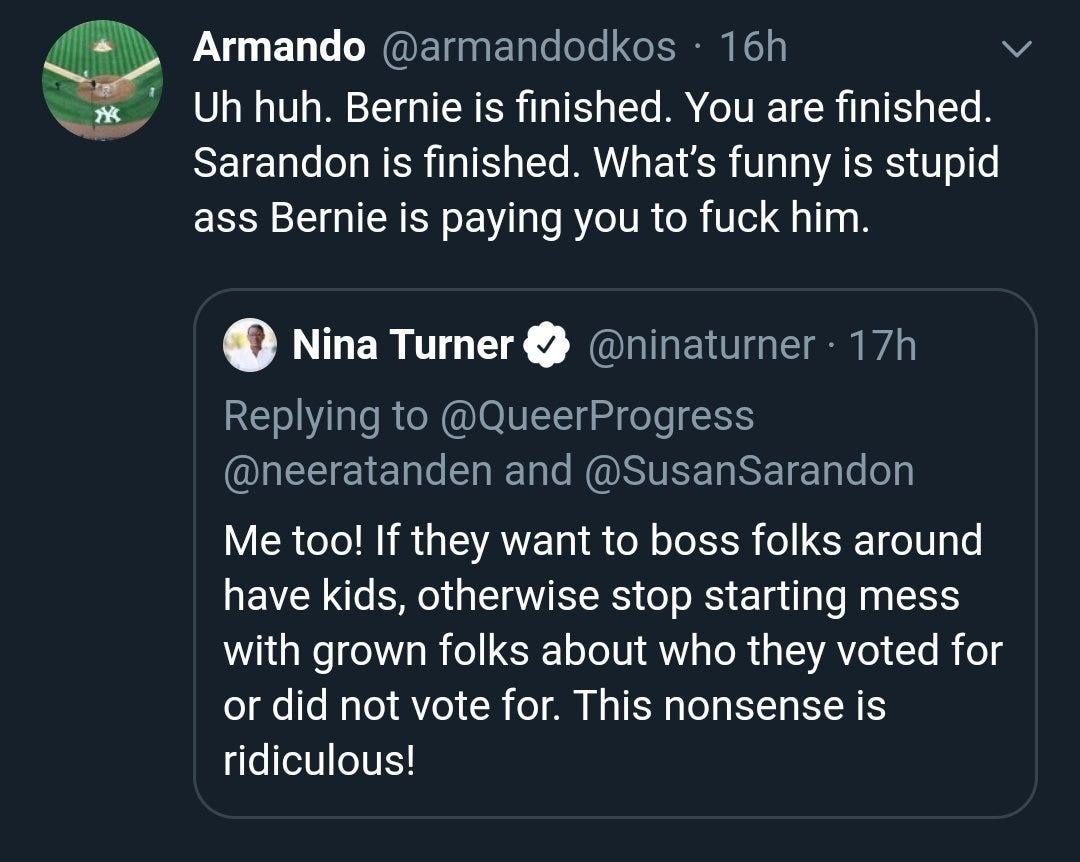Click the 16h tweet timestamp
This screenshot has height=862, width=1080.
[x=753, y=48]
